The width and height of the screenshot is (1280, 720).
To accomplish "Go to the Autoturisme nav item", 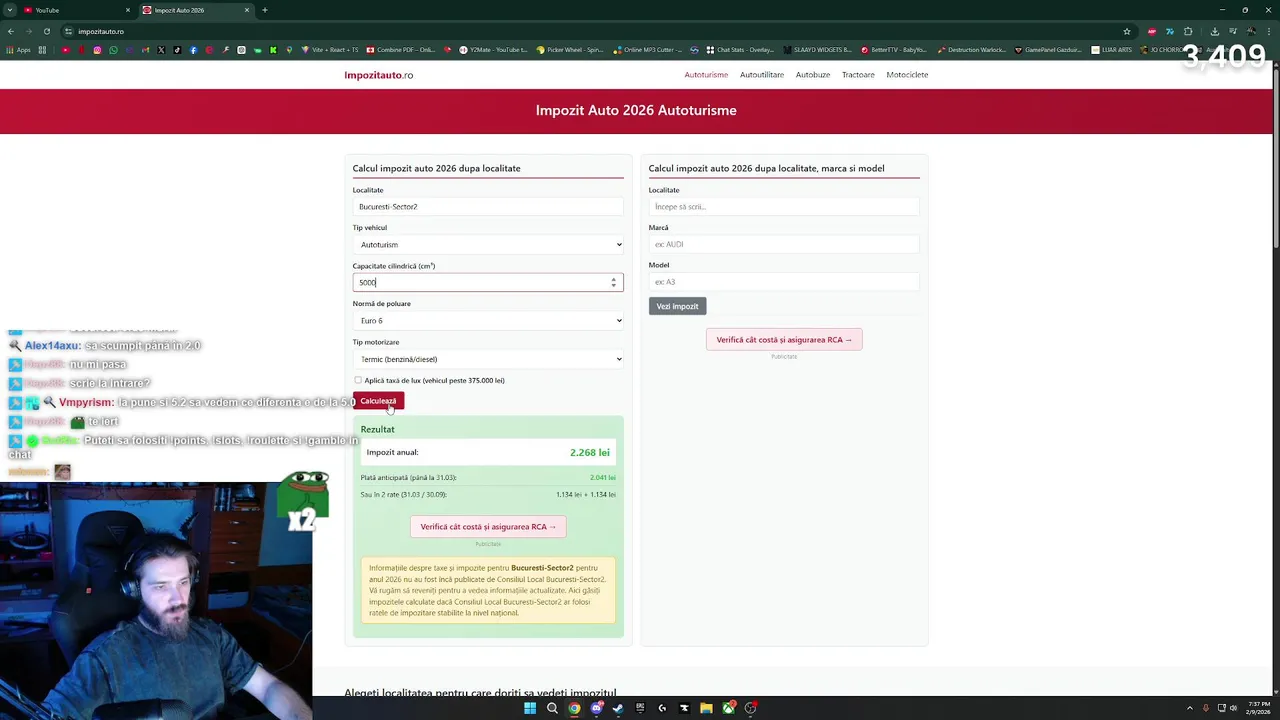I will (706, 75).
